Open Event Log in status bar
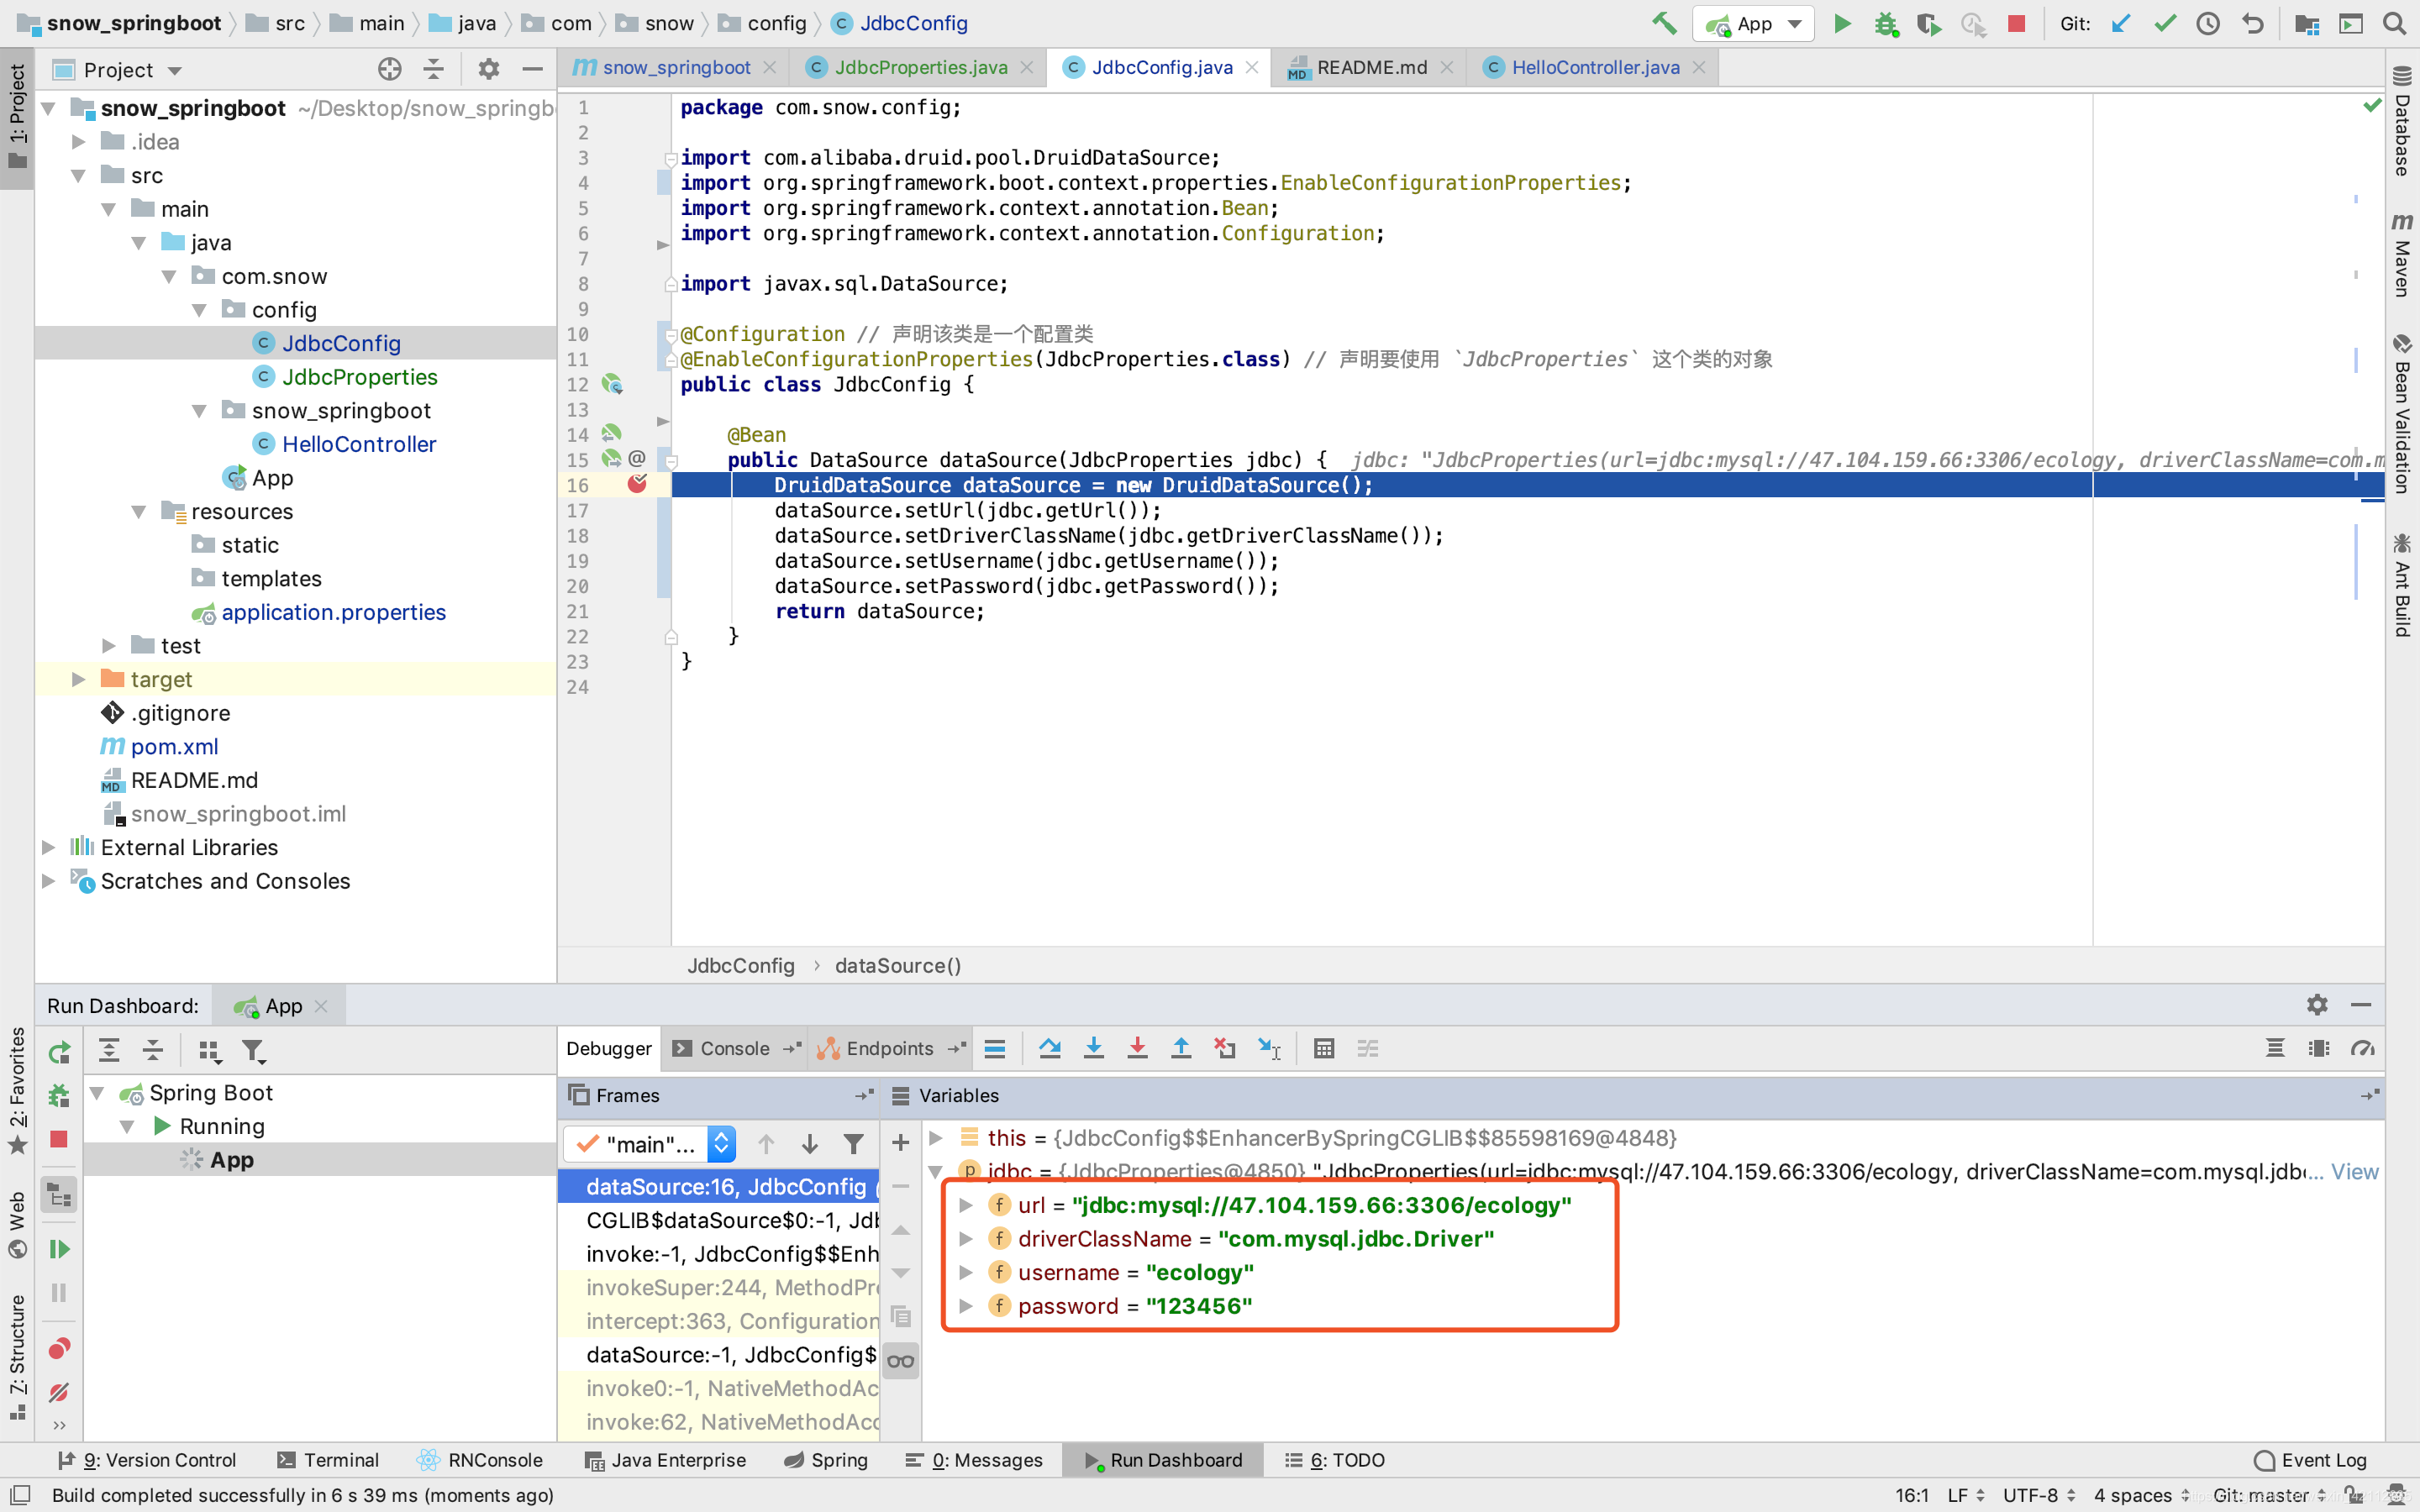 pos(2310,1460)
